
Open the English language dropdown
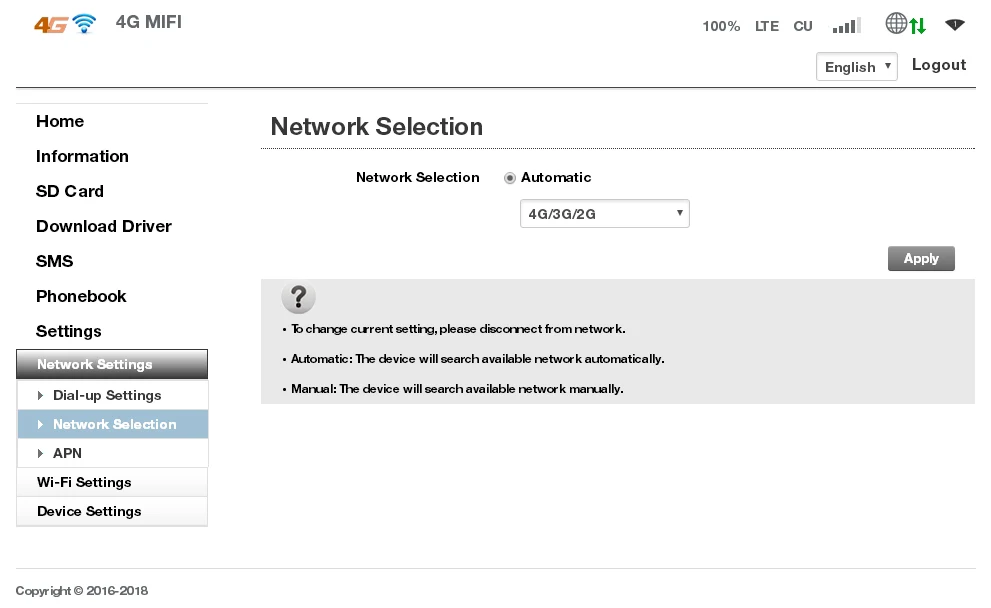[x=857, y=67]
